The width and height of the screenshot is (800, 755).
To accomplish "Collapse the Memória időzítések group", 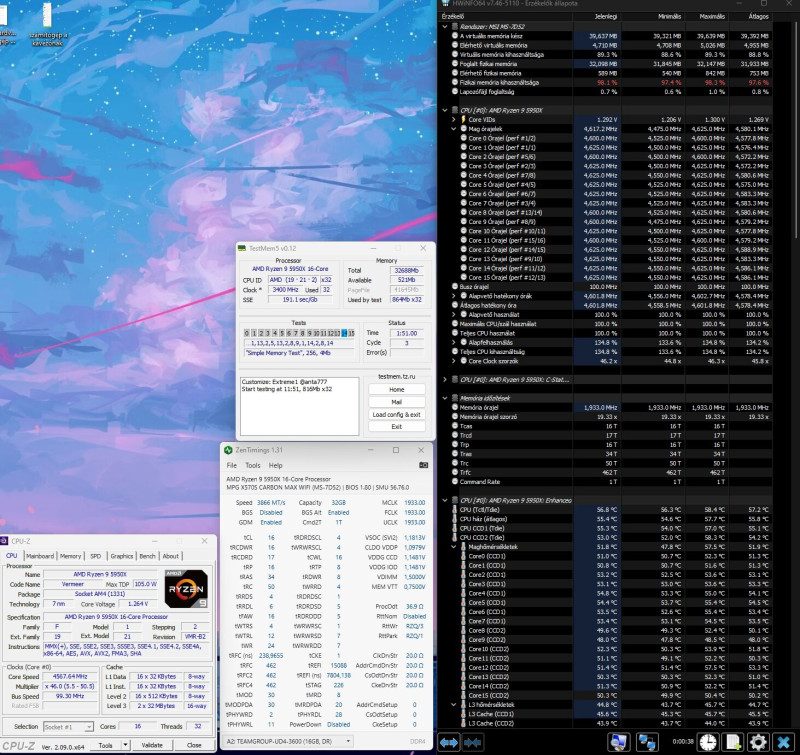I will tap(445, 398).
